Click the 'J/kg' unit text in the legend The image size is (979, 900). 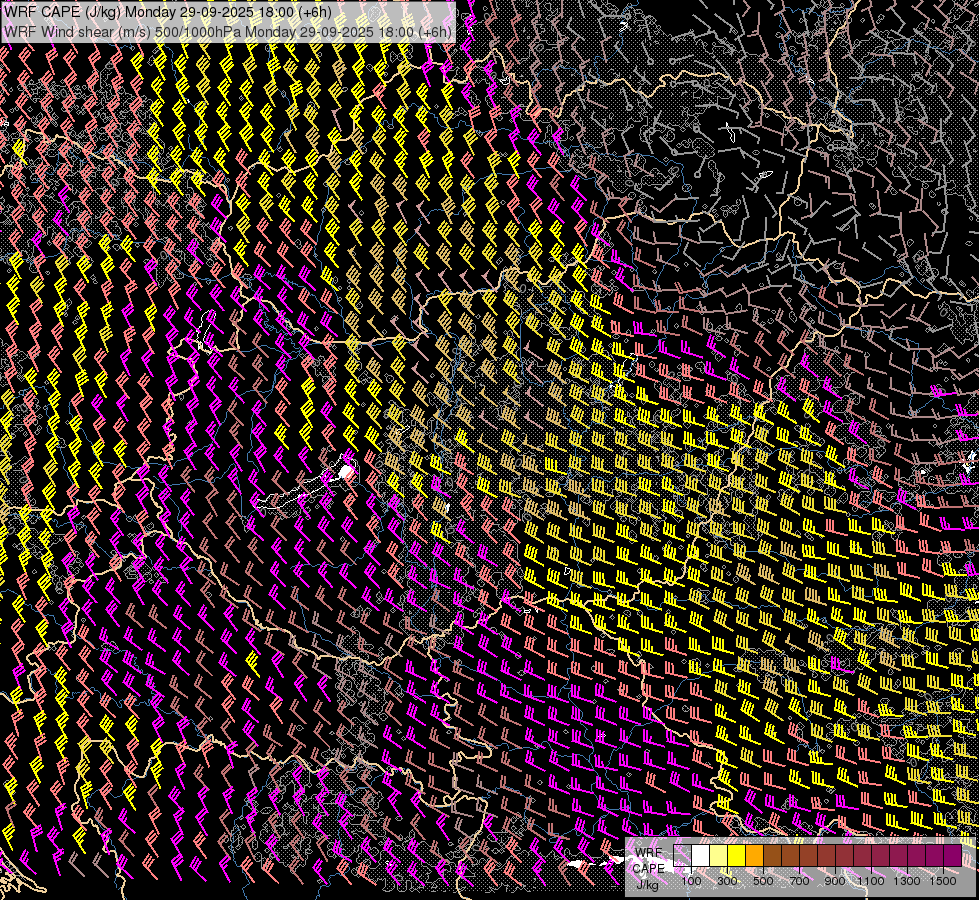[648, 883]
